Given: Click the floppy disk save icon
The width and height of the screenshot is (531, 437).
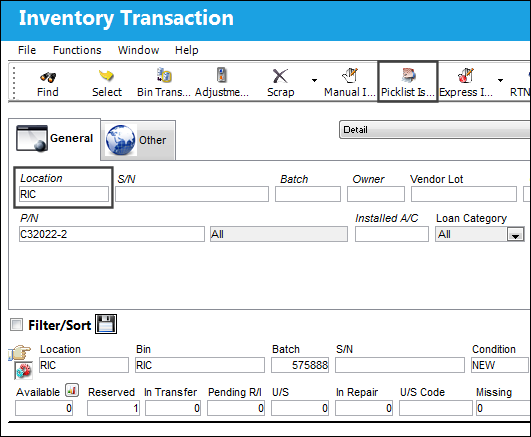Looking at the screenshot, I should point(106,324).
